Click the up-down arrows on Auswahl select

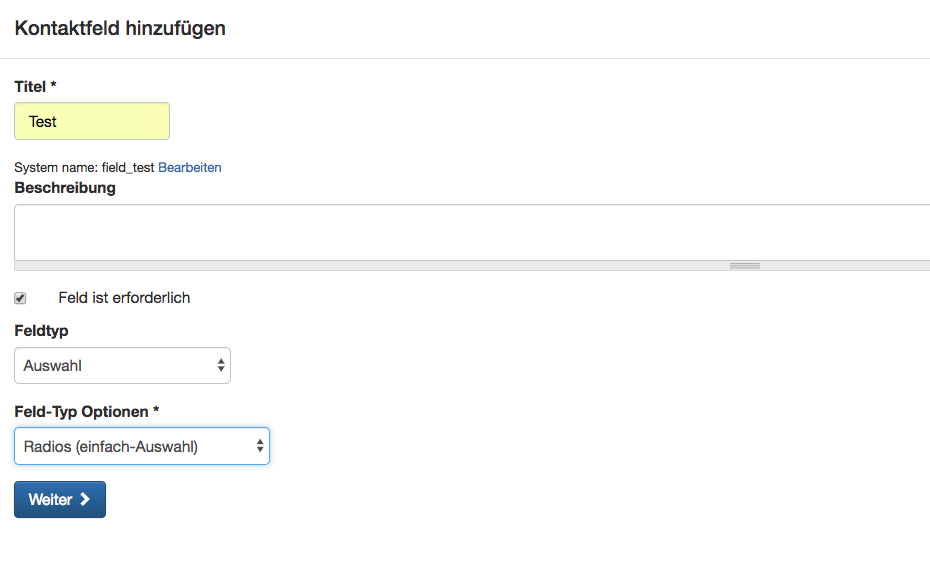[x=221, y=365]
